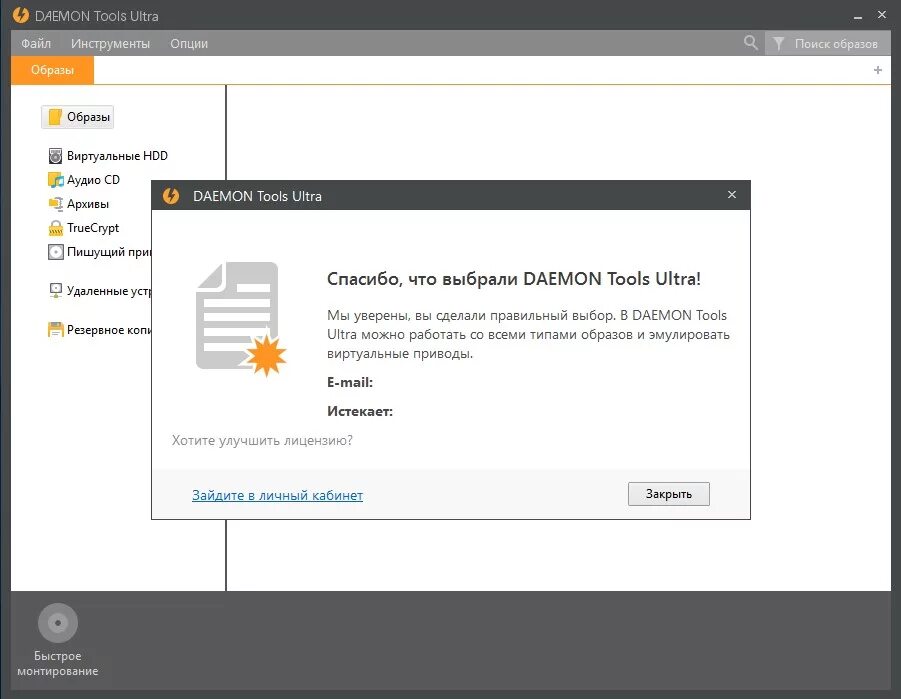Click the Быстрое монтирование disc icon

[57, 623]
